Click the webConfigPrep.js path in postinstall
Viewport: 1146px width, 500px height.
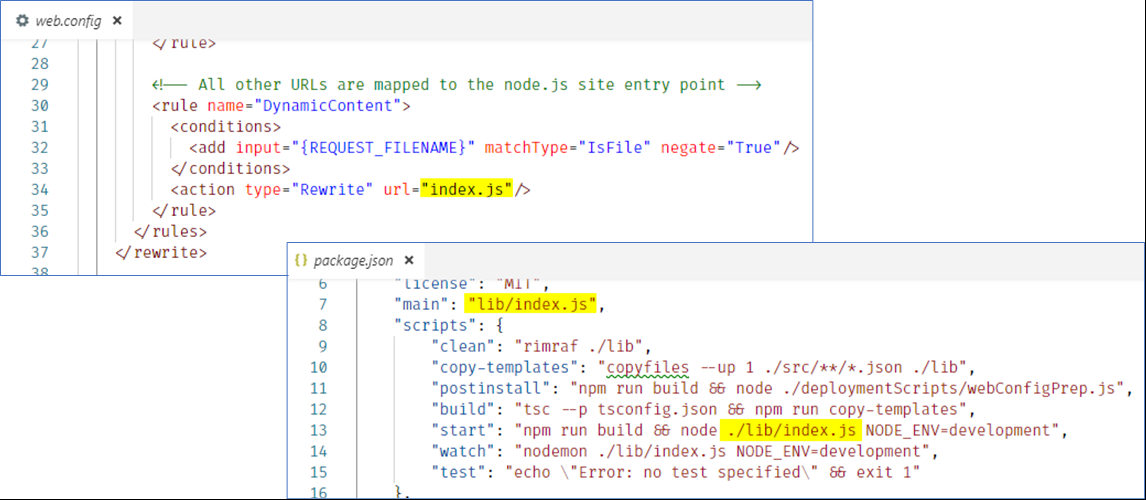coord(950,388)
